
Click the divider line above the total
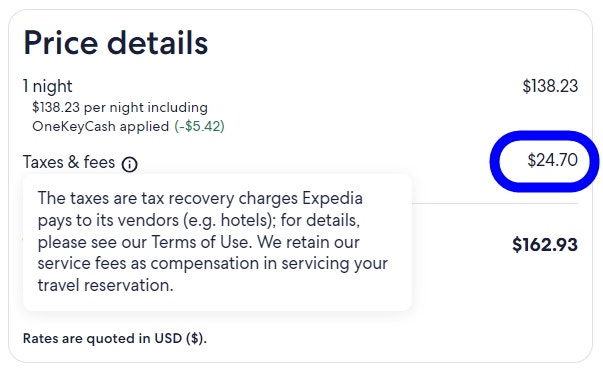tap(495, 204)
